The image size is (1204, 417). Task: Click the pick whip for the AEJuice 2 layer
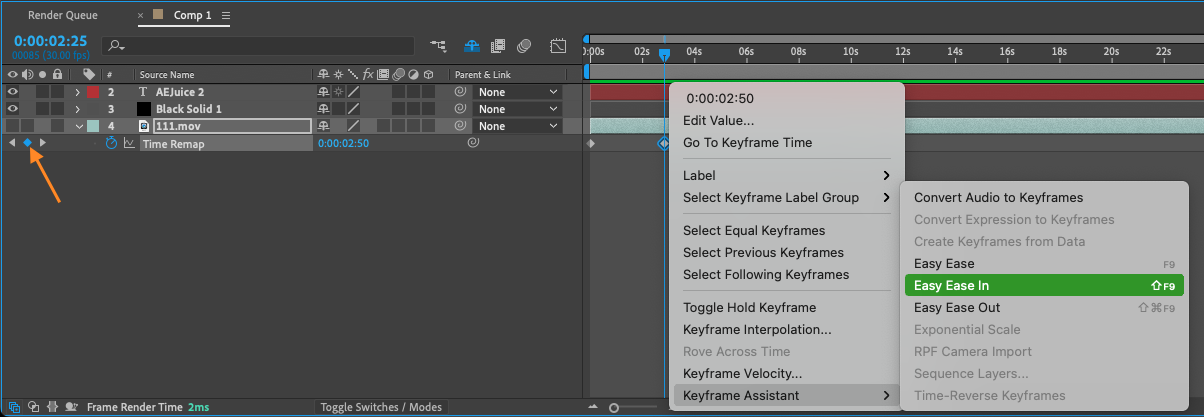click(x=460, y=92)
